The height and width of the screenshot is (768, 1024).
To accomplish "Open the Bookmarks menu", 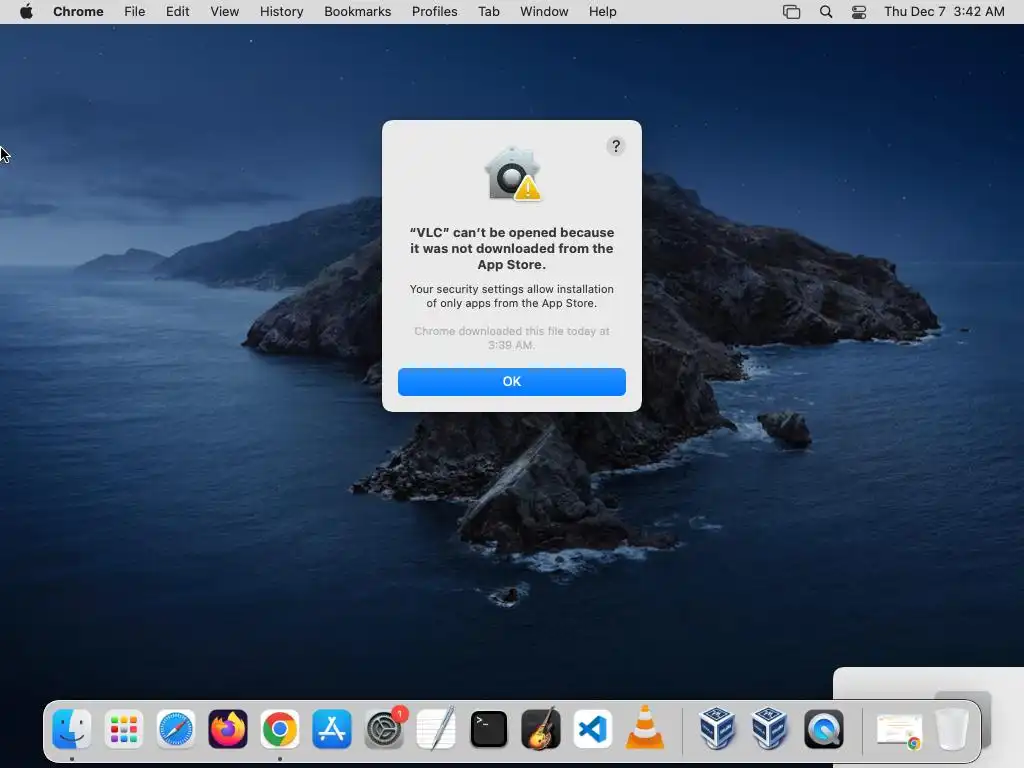I will click(x=357, y=12).
